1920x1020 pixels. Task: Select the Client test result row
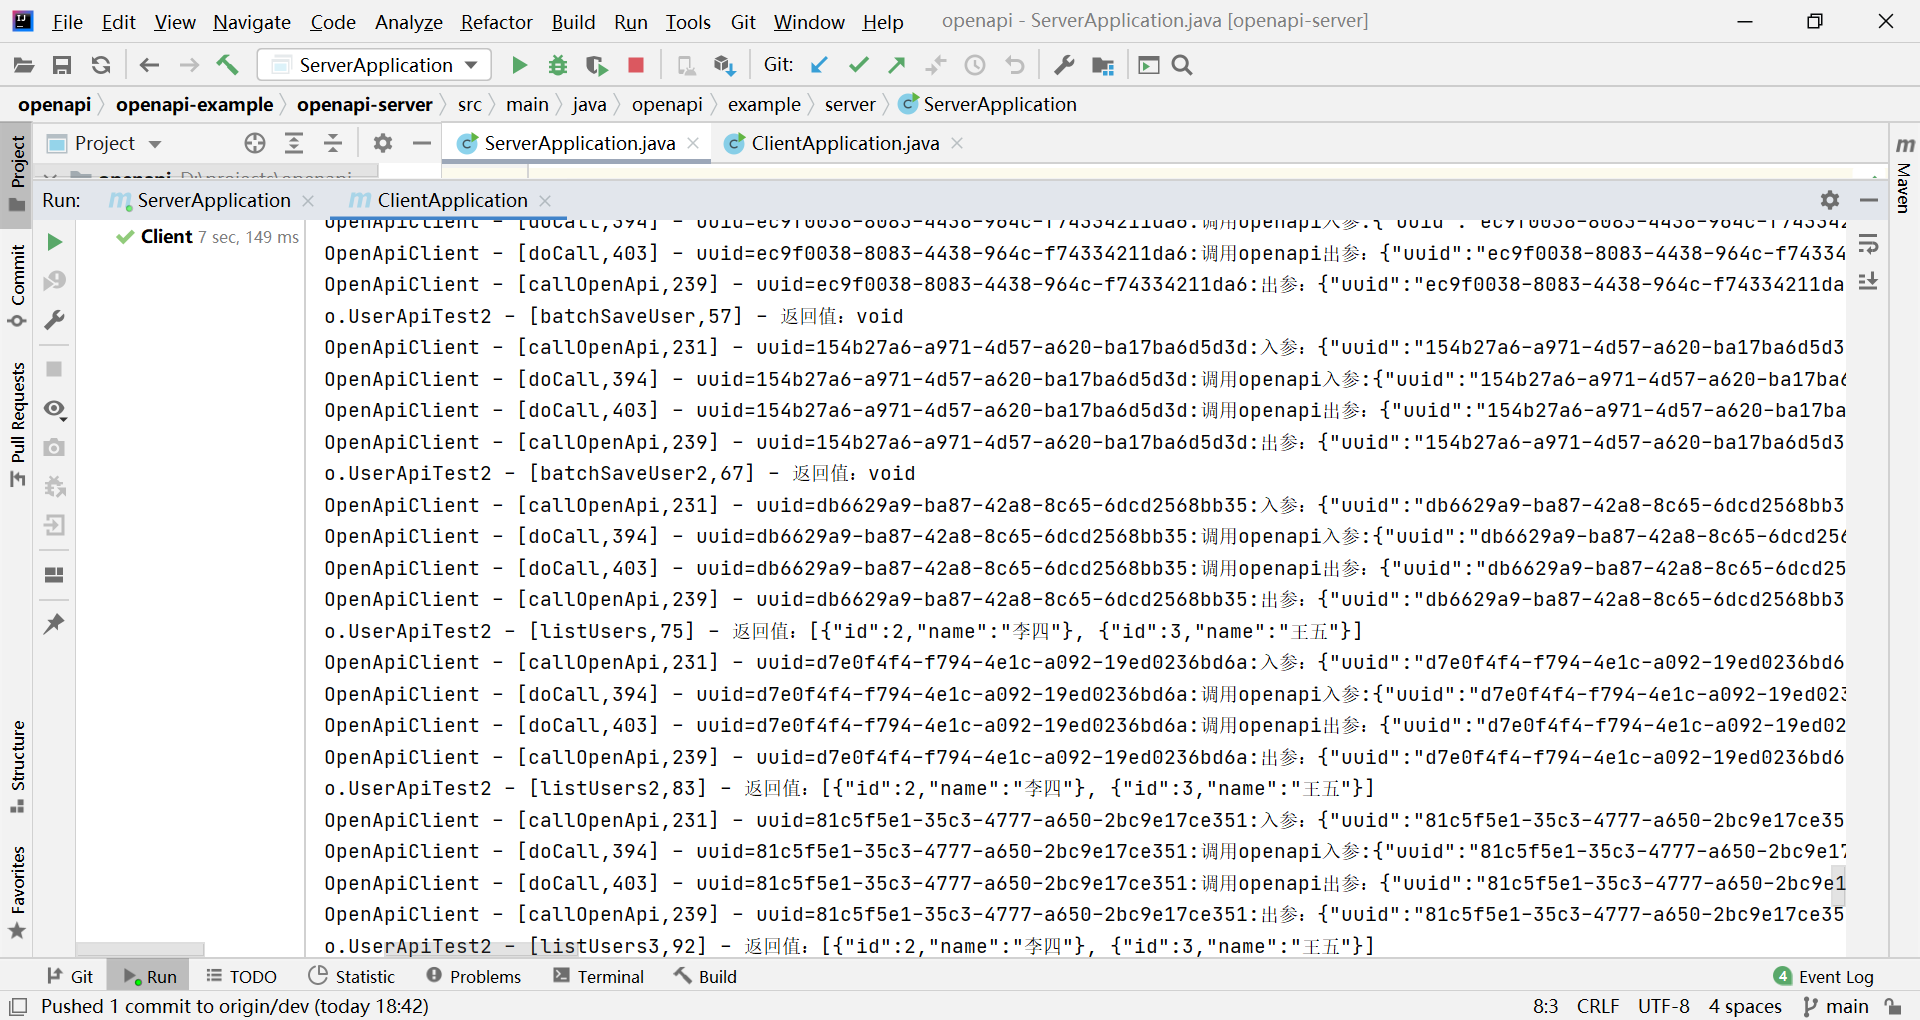(206, 237)
